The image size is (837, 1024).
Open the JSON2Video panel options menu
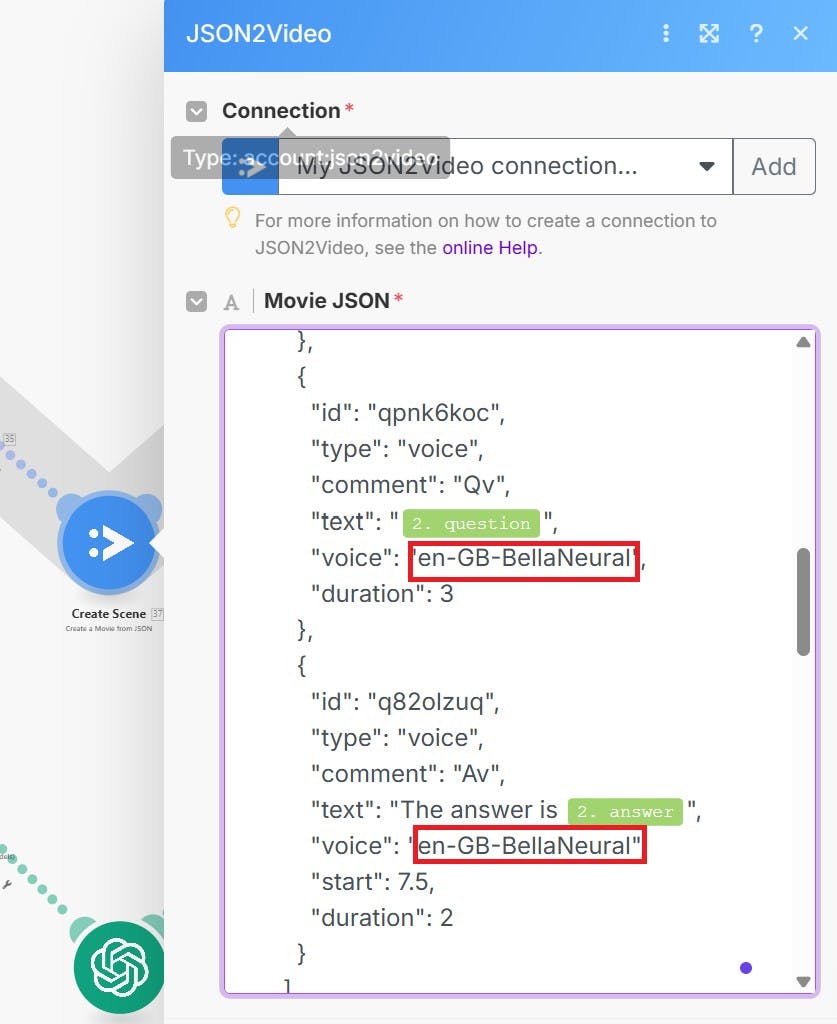[x=666, y=34]
